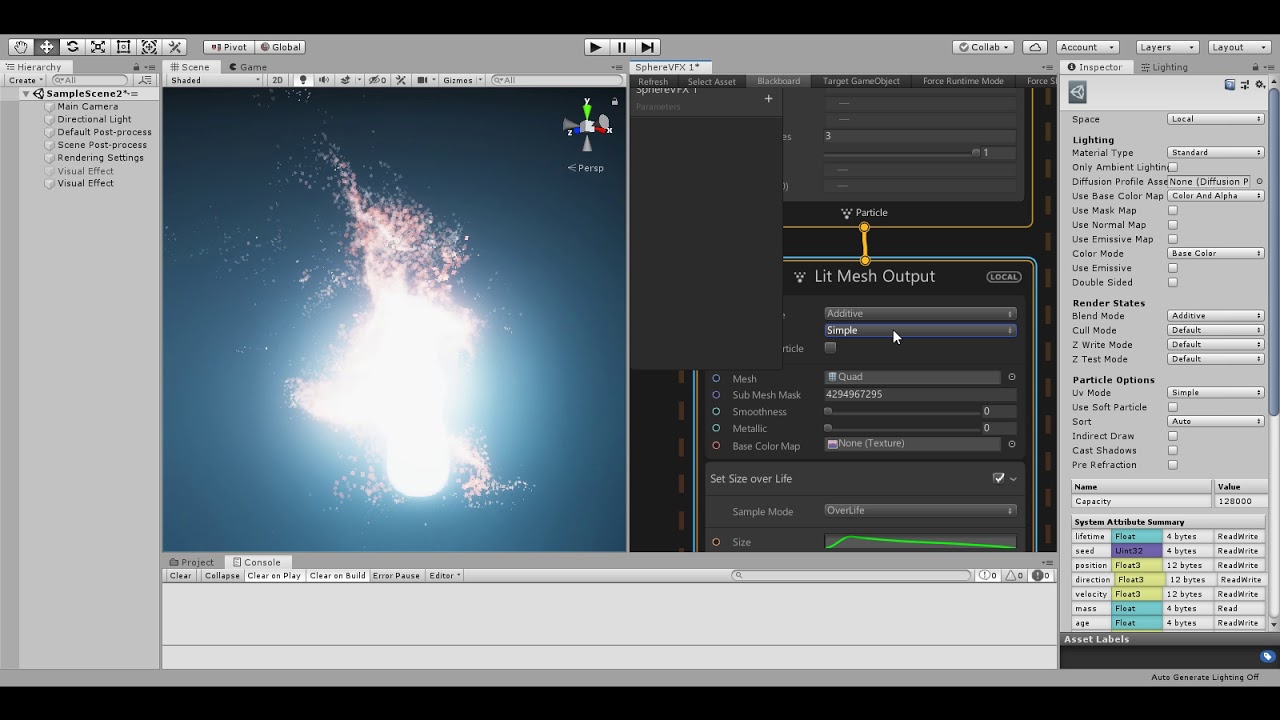
Task: Select Main Camera in Hierarchy
Action: pos(87,106)
